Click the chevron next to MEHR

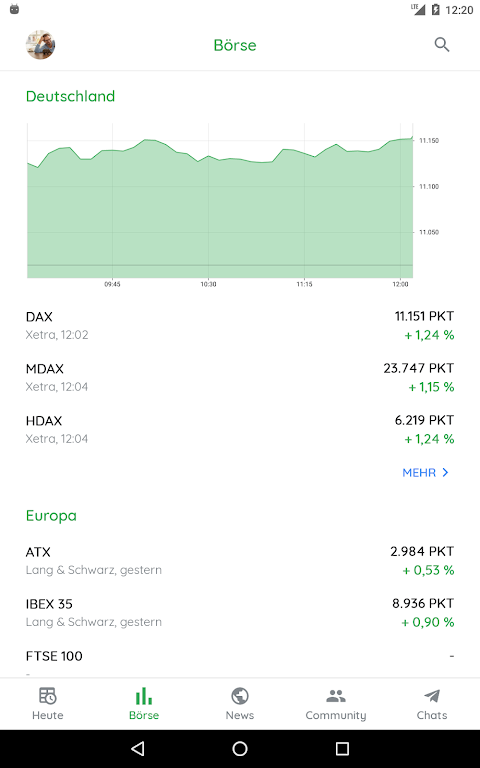pyautogui.click(x=445, y=473)
